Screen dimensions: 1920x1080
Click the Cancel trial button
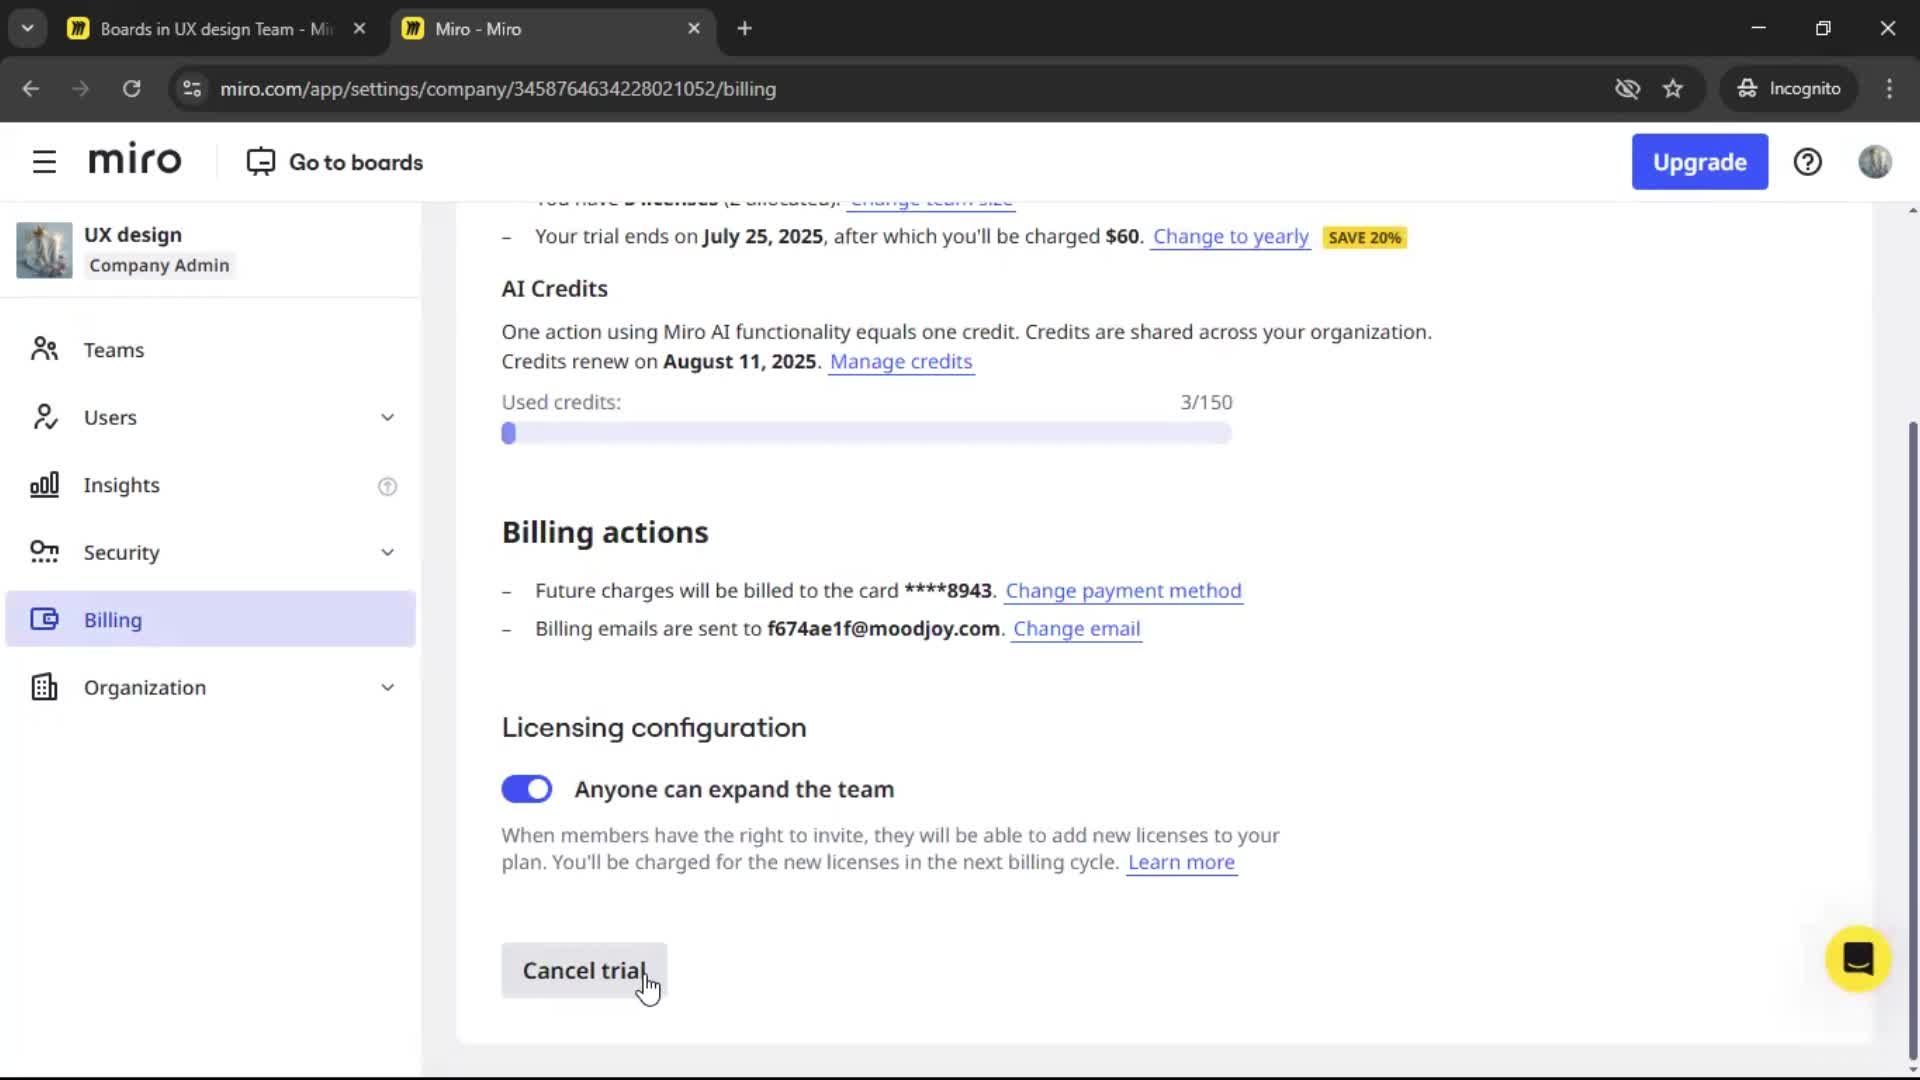coord(584,970)
